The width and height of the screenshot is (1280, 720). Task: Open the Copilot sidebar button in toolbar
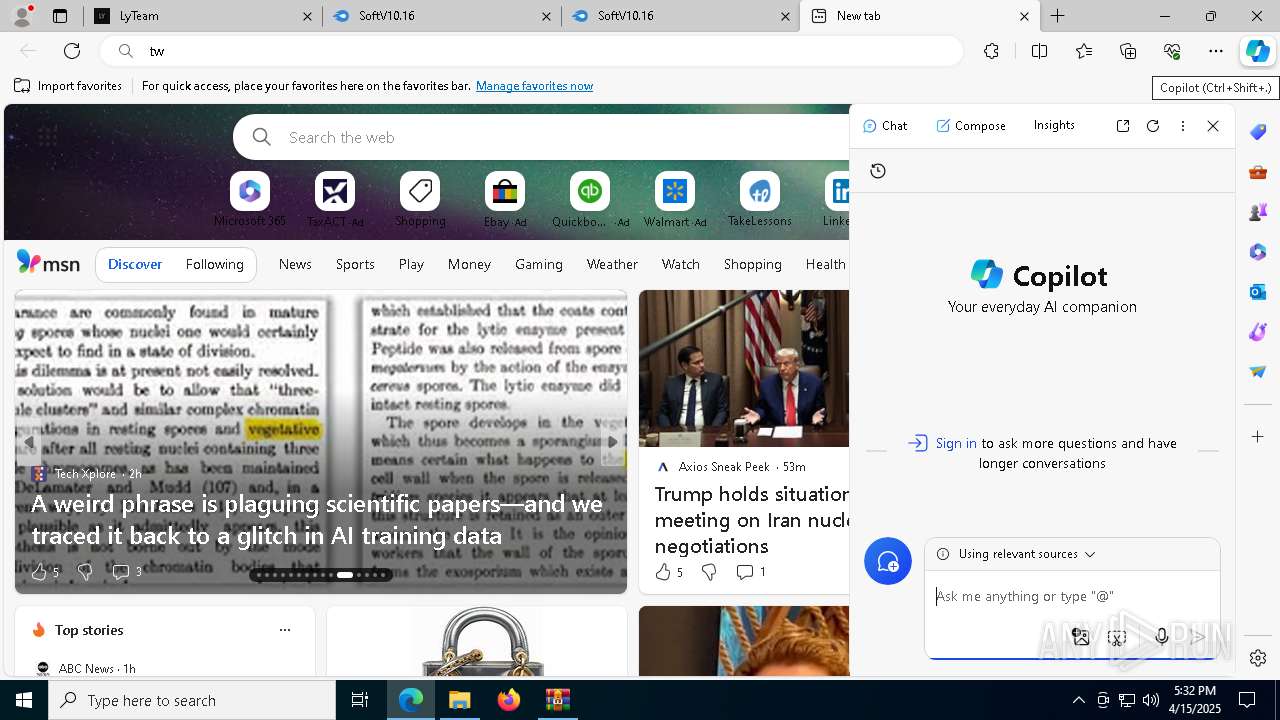point(1257,51)
